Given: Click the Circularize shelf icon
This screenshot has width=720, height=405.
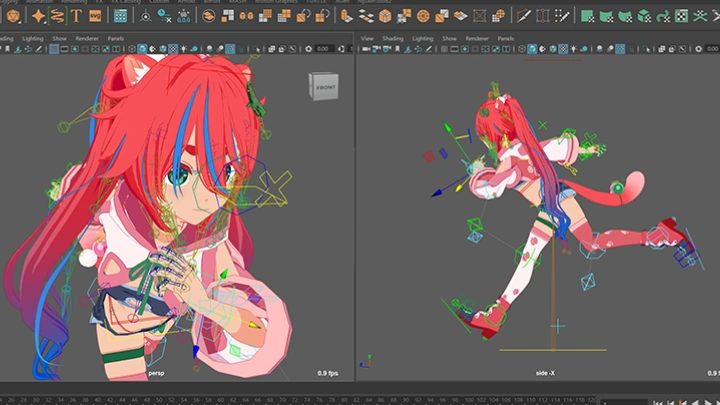Looking at the screenshot, I should 423,16.
